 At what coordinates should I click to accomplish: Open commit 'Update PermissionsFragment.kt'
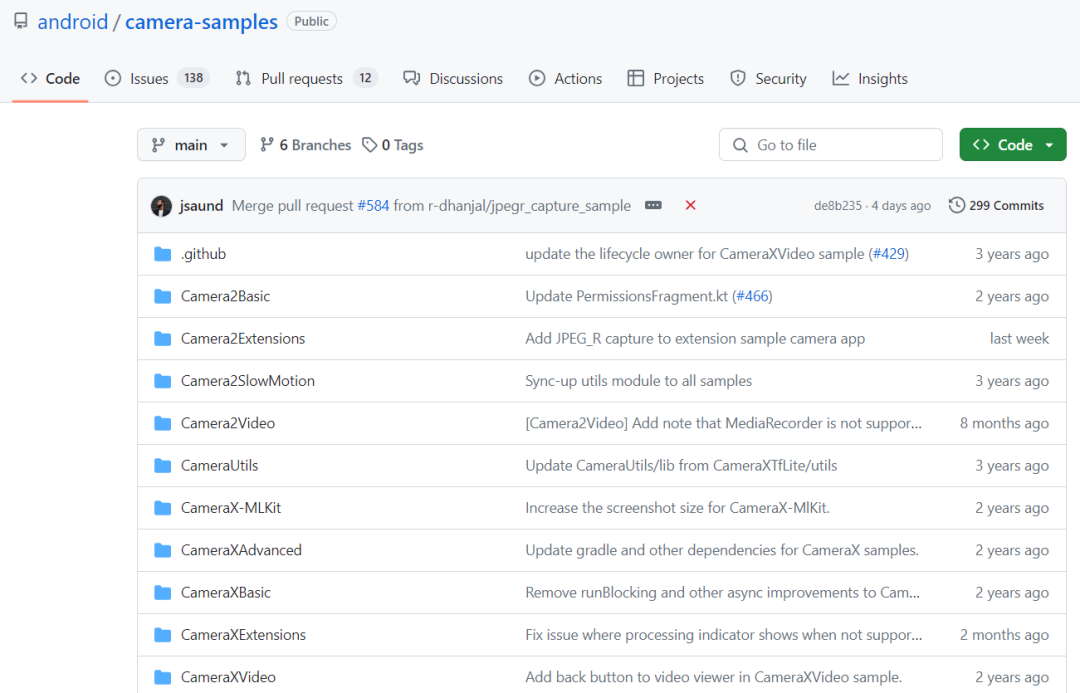point(626,296)
